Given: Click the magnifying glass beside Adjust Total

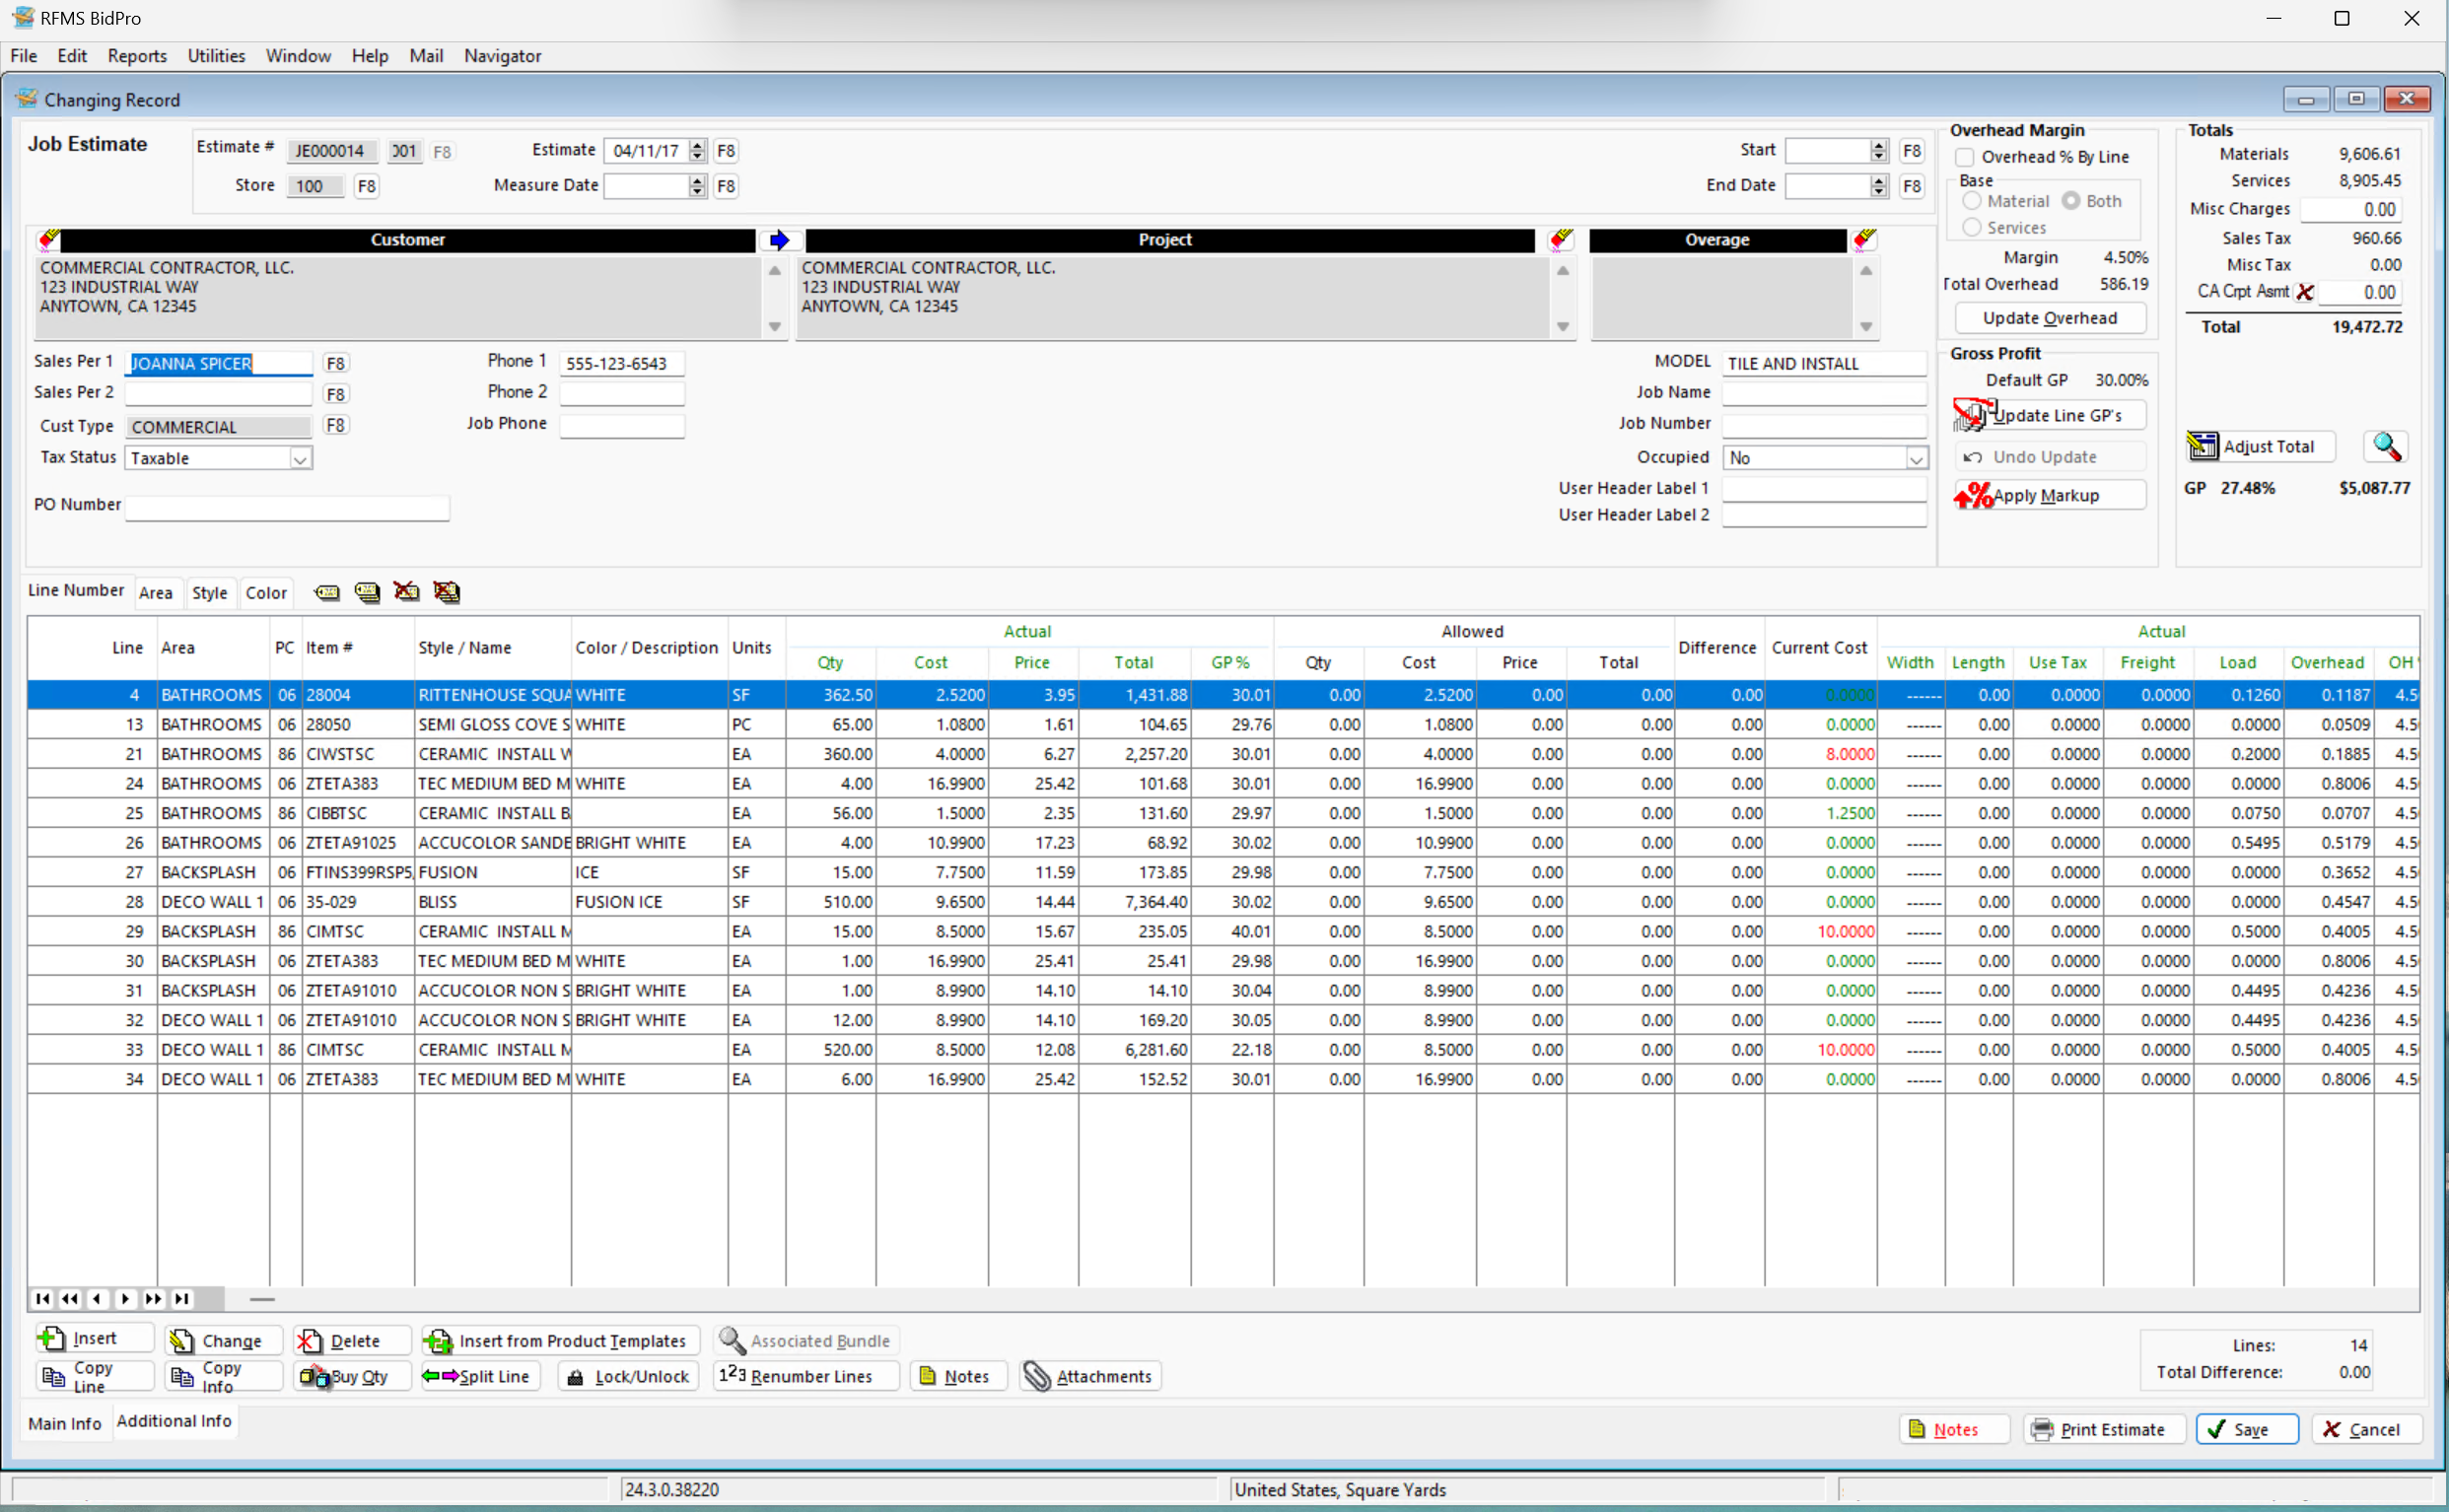Looking at the screenshot, I should coord(2386,447).
